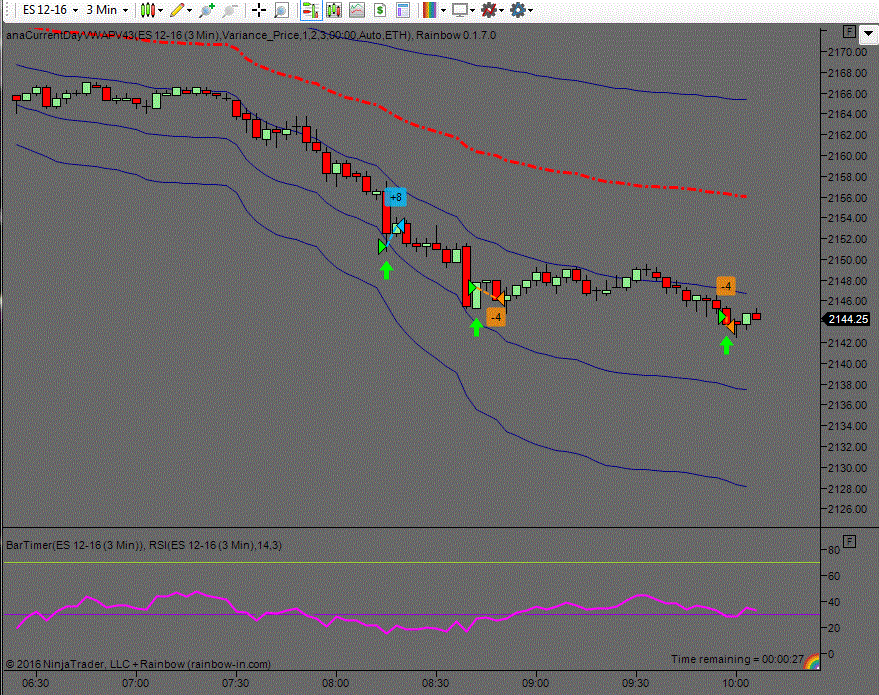Select the pencil drawing tools icon
Viewport: 879px width, 695px height.
point(177,10)
